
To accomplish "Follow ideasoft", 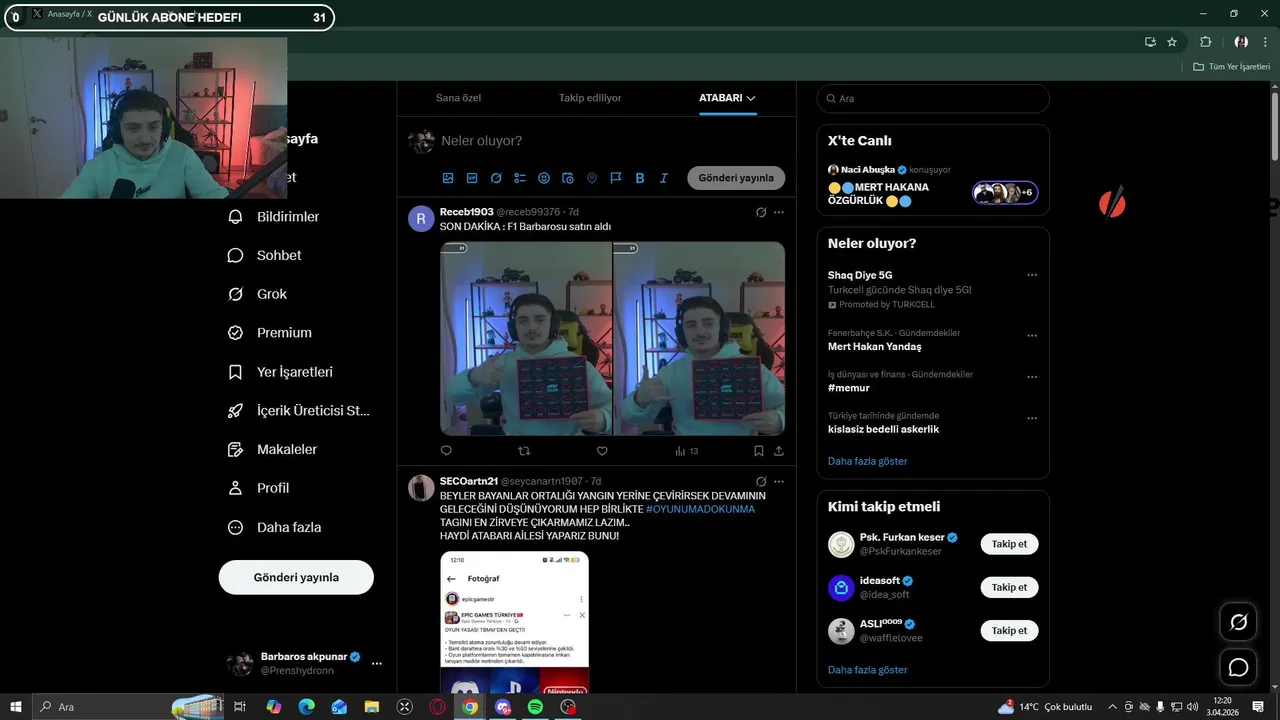I will (1009, 587).
